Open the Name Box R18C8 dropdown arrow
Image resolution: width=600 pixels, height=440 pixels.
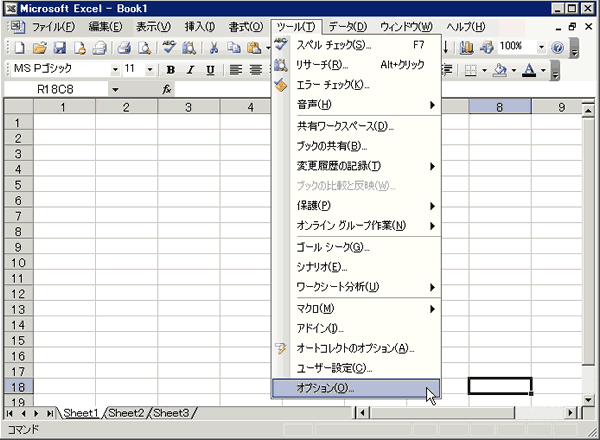tap(115, 90)
